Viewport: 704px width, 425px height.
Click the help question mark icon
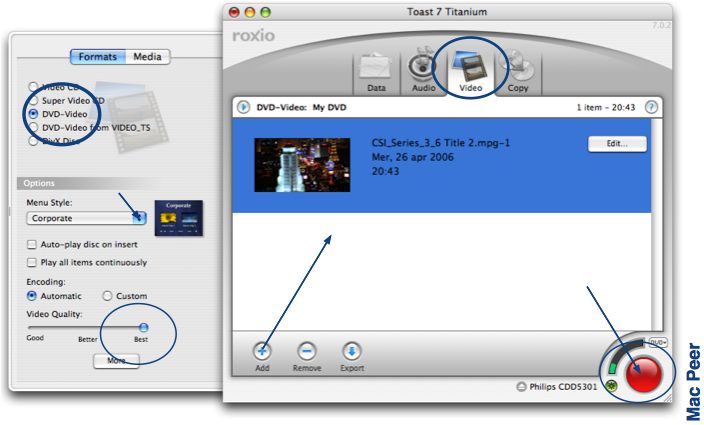point(651,107)
